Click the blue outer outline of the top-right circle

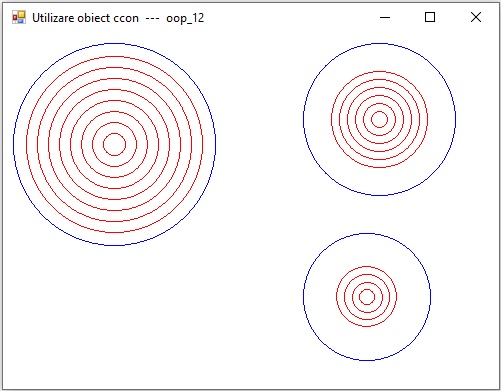(303, 119)
